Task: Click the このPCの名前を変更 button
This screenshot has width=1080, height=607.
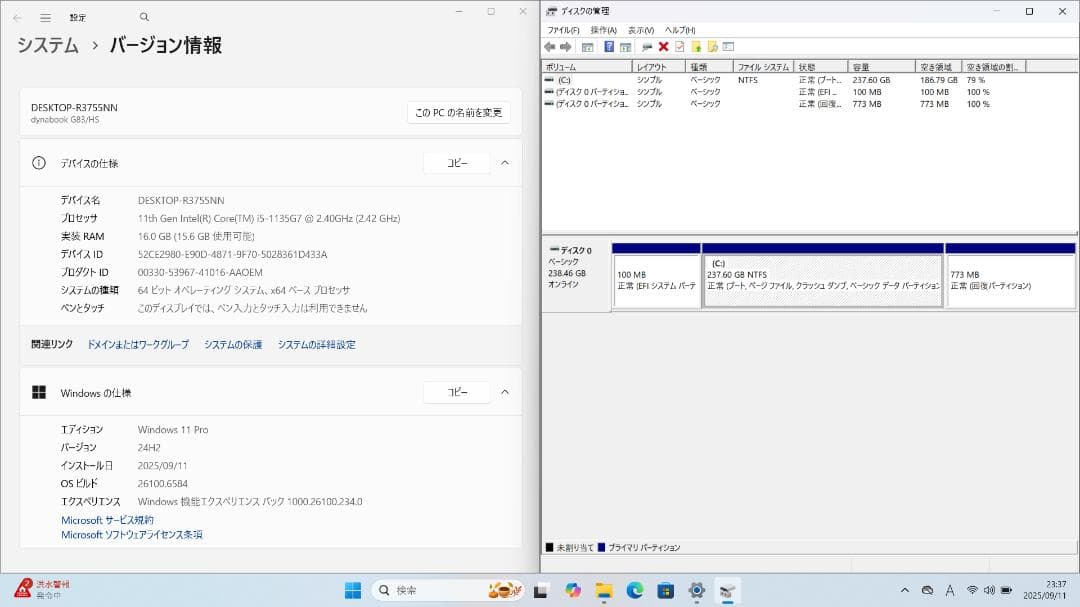Action: click(x=457, y=112)
